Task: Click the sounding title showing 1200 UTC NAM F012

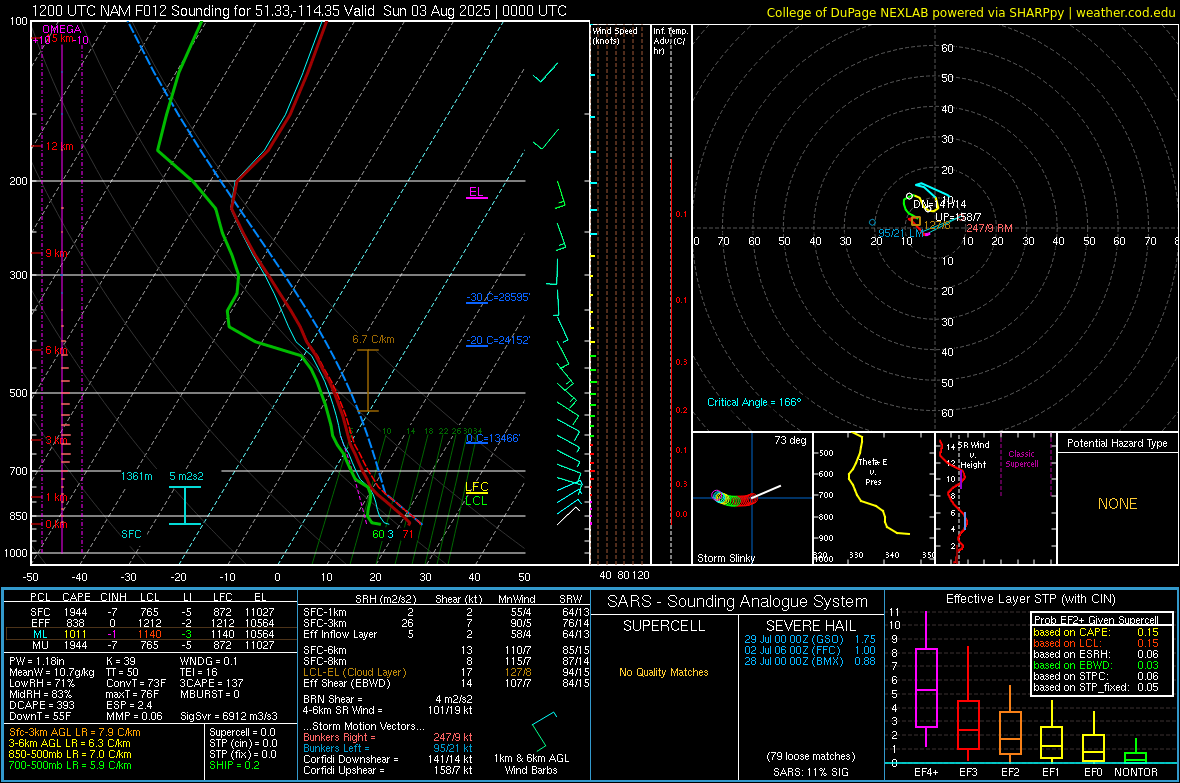Action: (x=300, y=11)
